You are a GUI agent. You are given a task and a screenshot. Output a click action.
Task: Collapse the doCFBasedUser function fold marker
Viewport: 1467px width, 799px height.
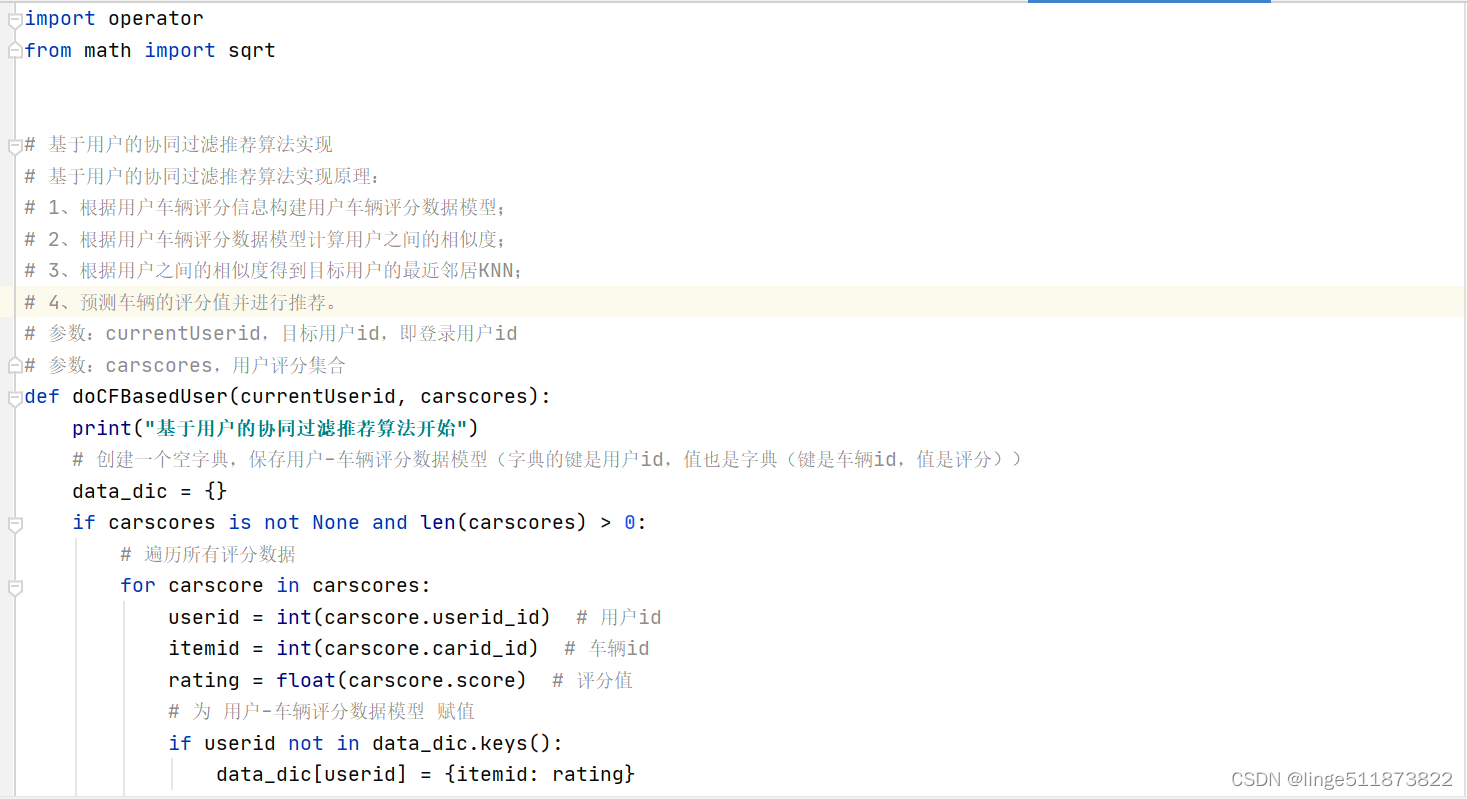coord(15,398)
